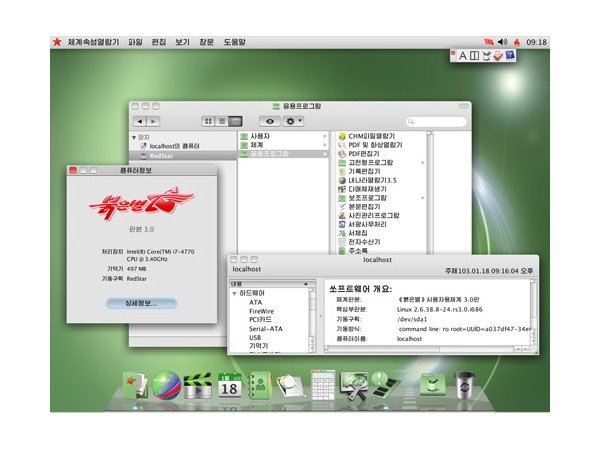This screenshot has width=600, height=450.
Task: Open the gear action dropdown
Action: [293, 121]
